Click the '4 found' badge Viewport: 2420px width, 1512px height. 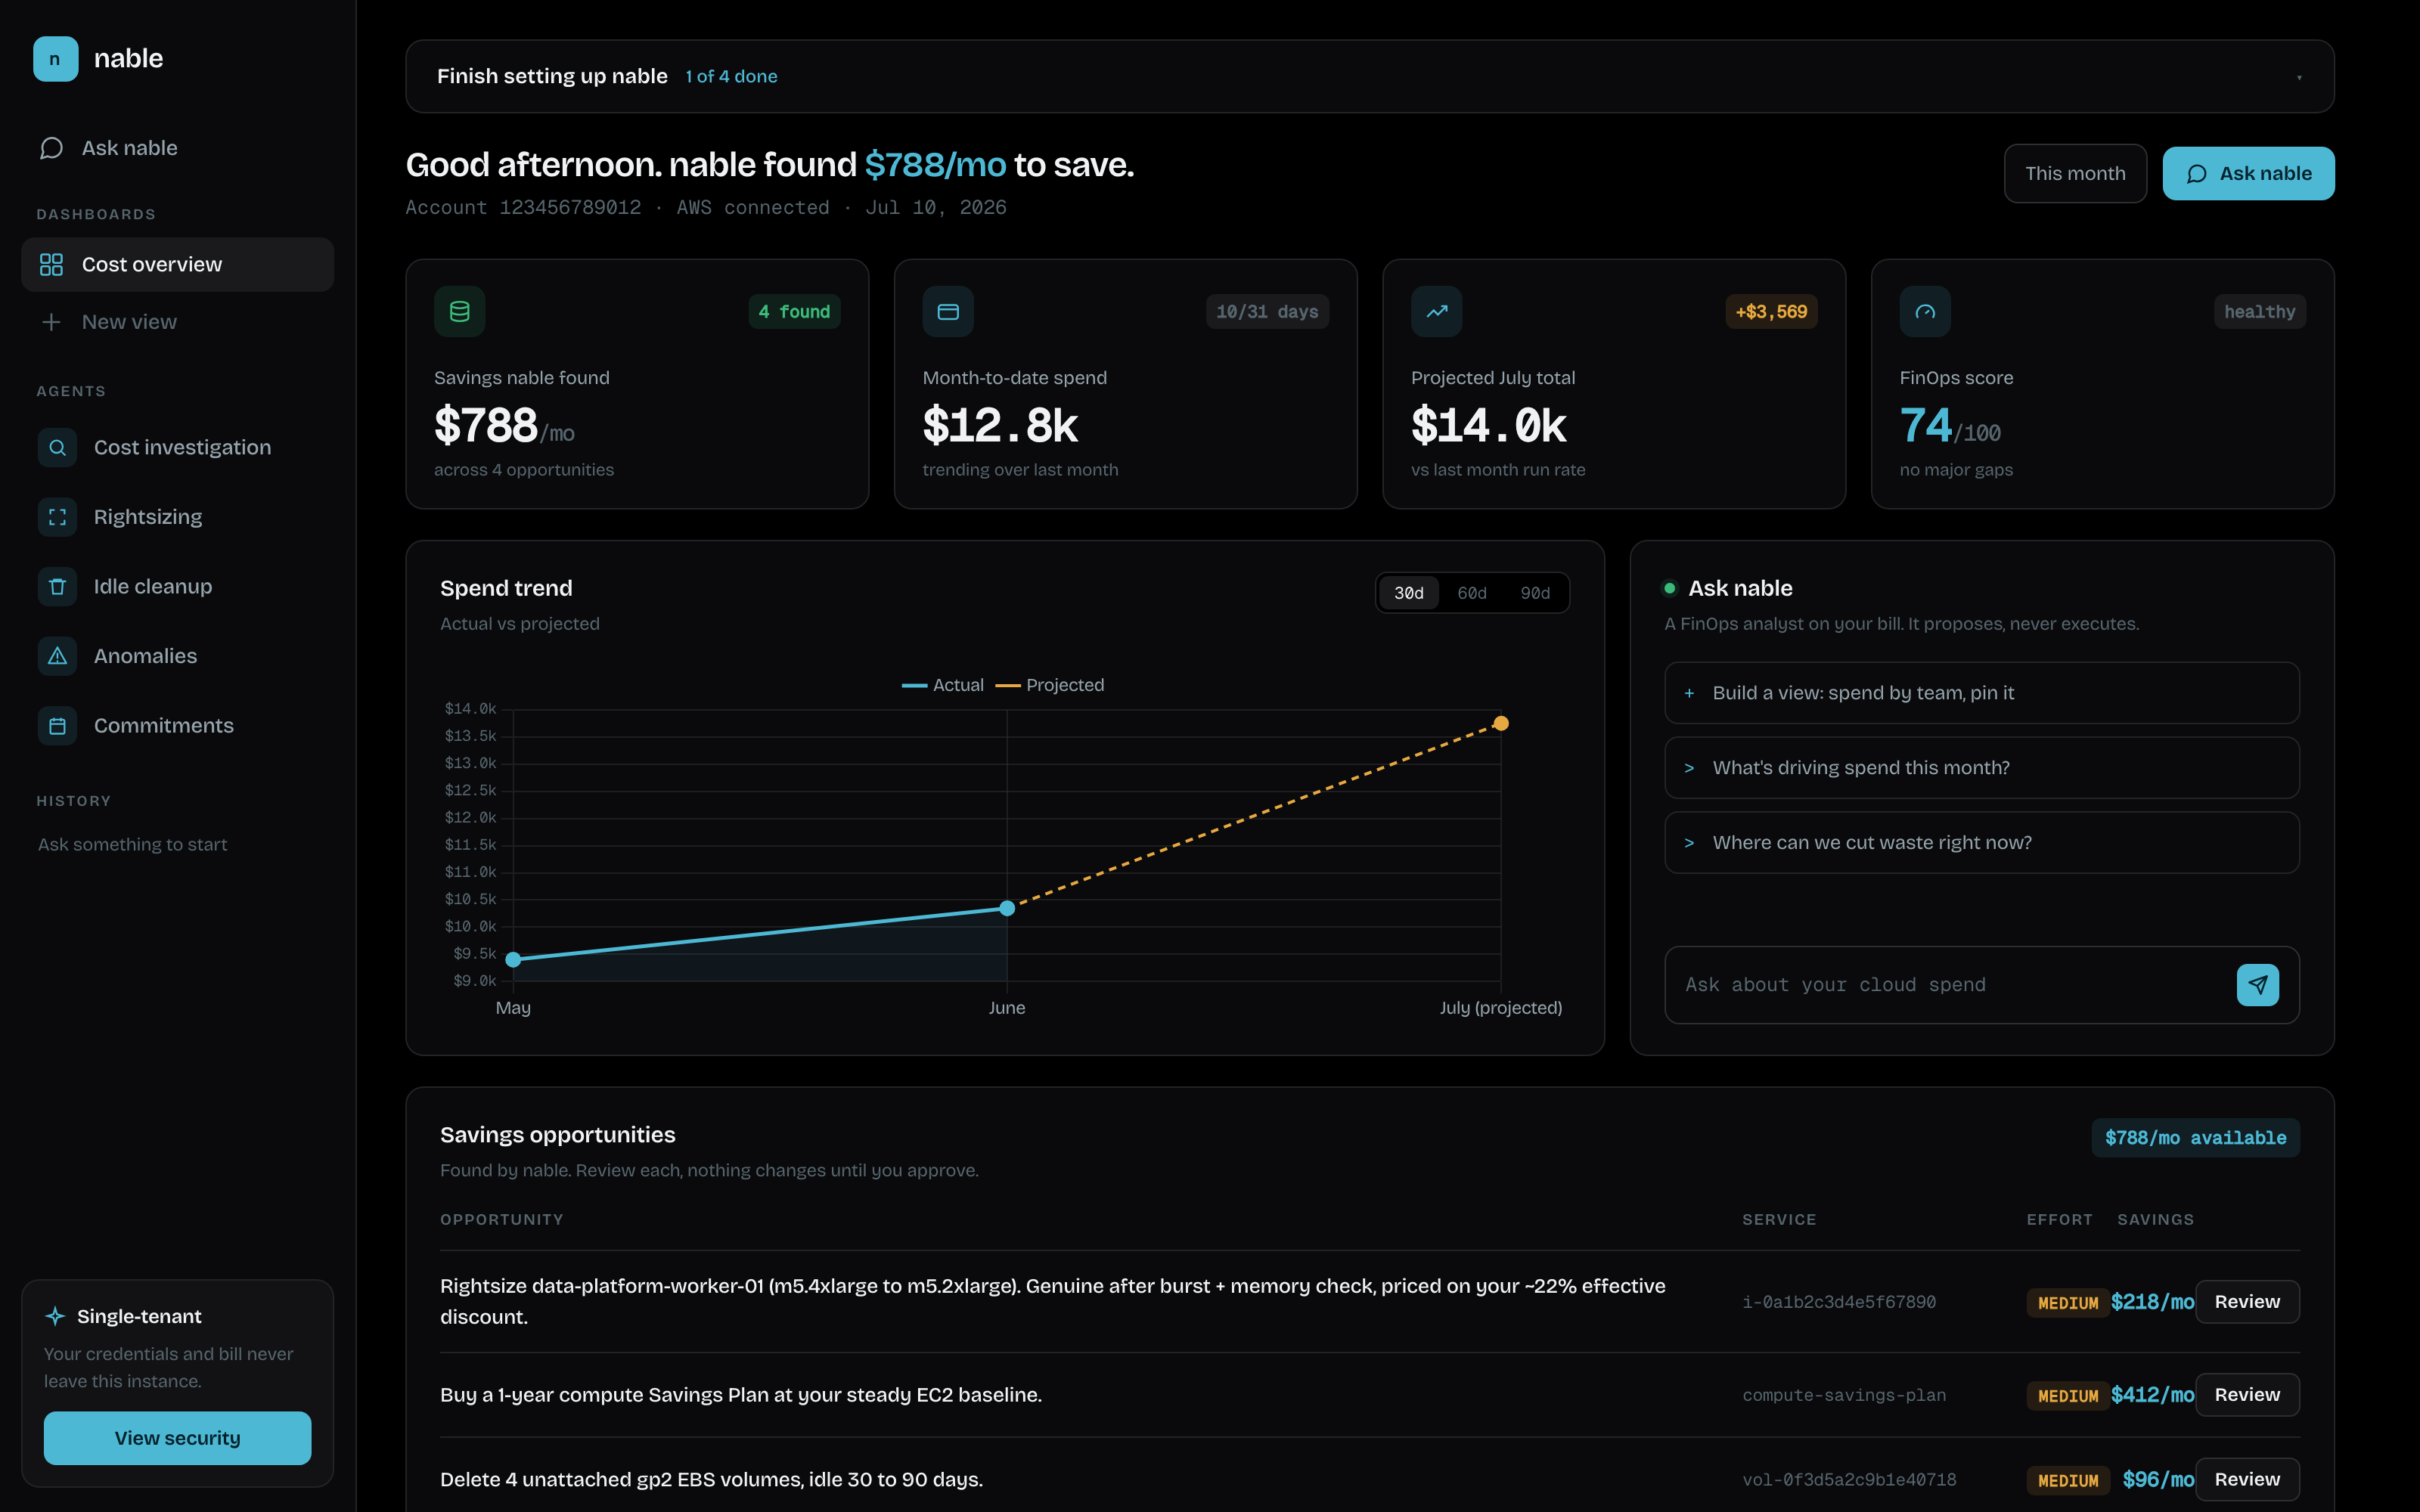click(794, 312)
